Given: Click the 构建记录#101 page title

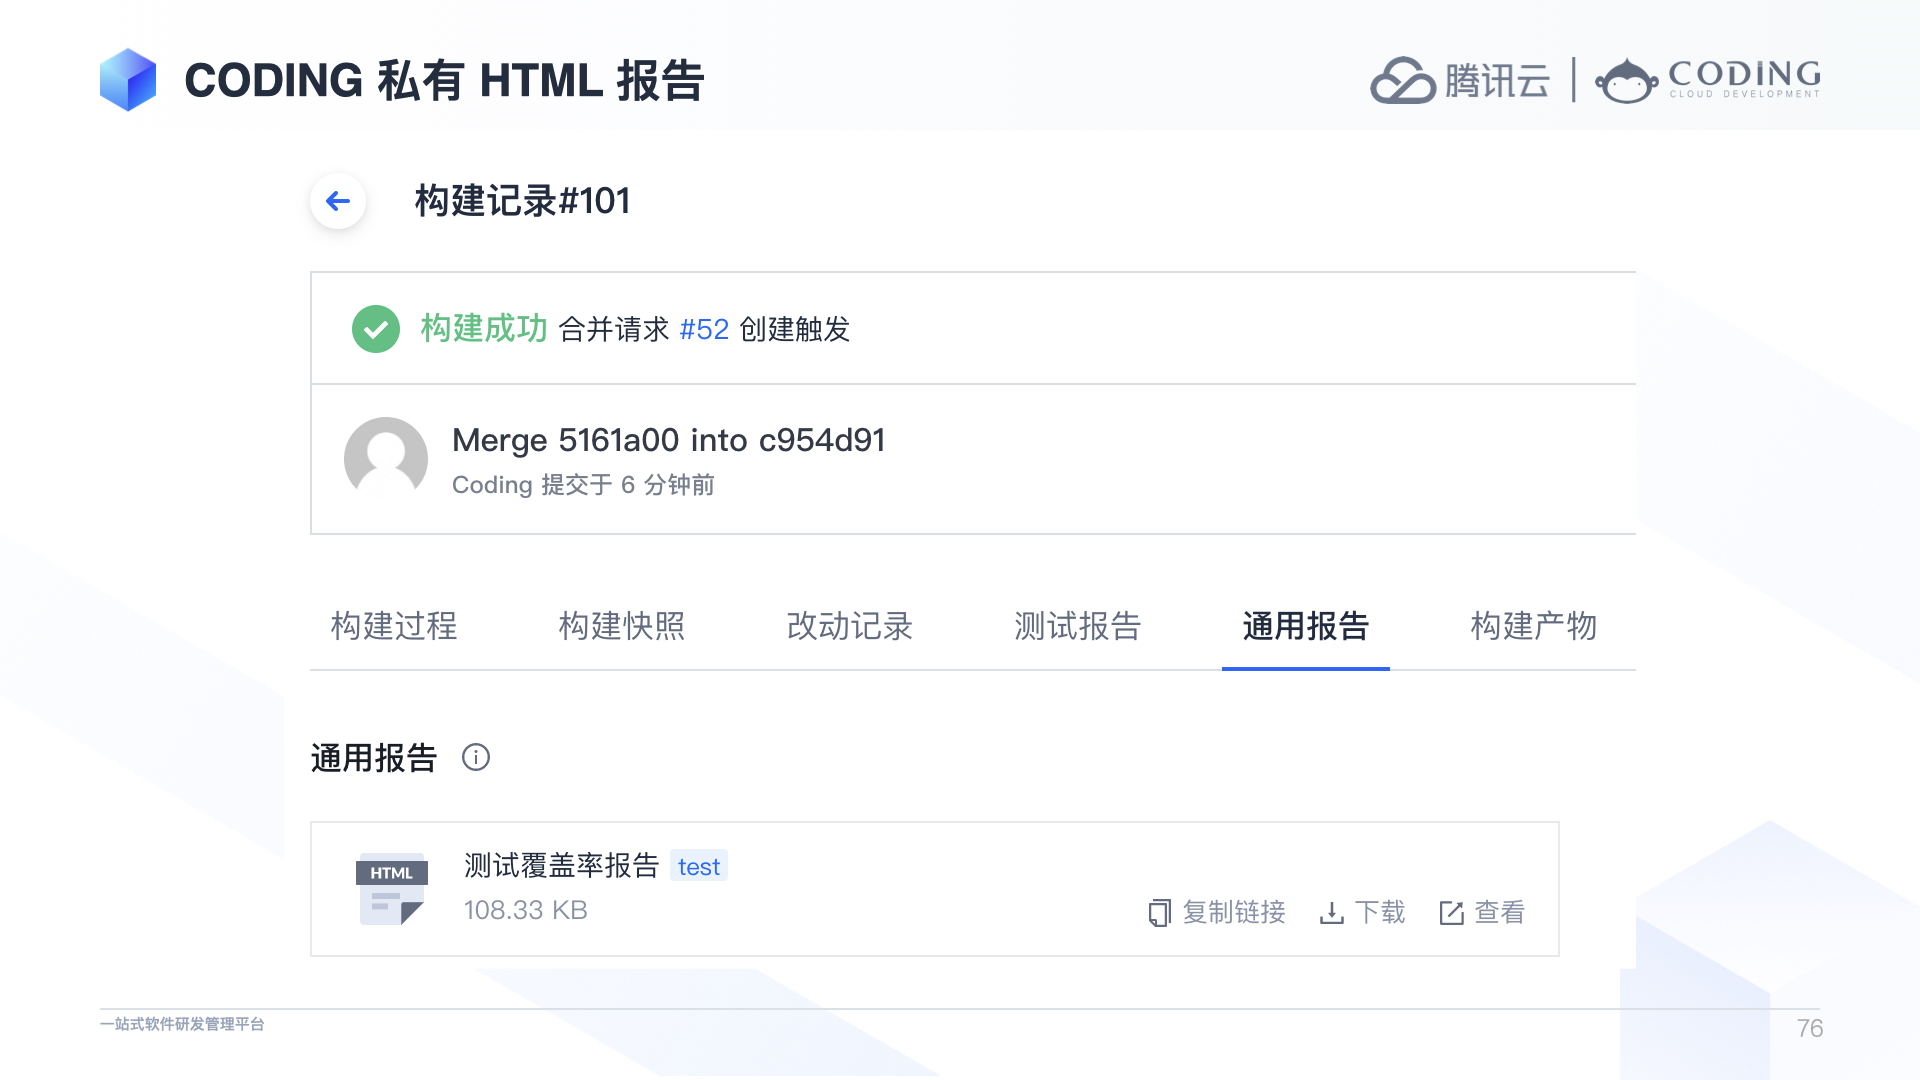Looking at the screenshot, I should [x=522, y=201].
